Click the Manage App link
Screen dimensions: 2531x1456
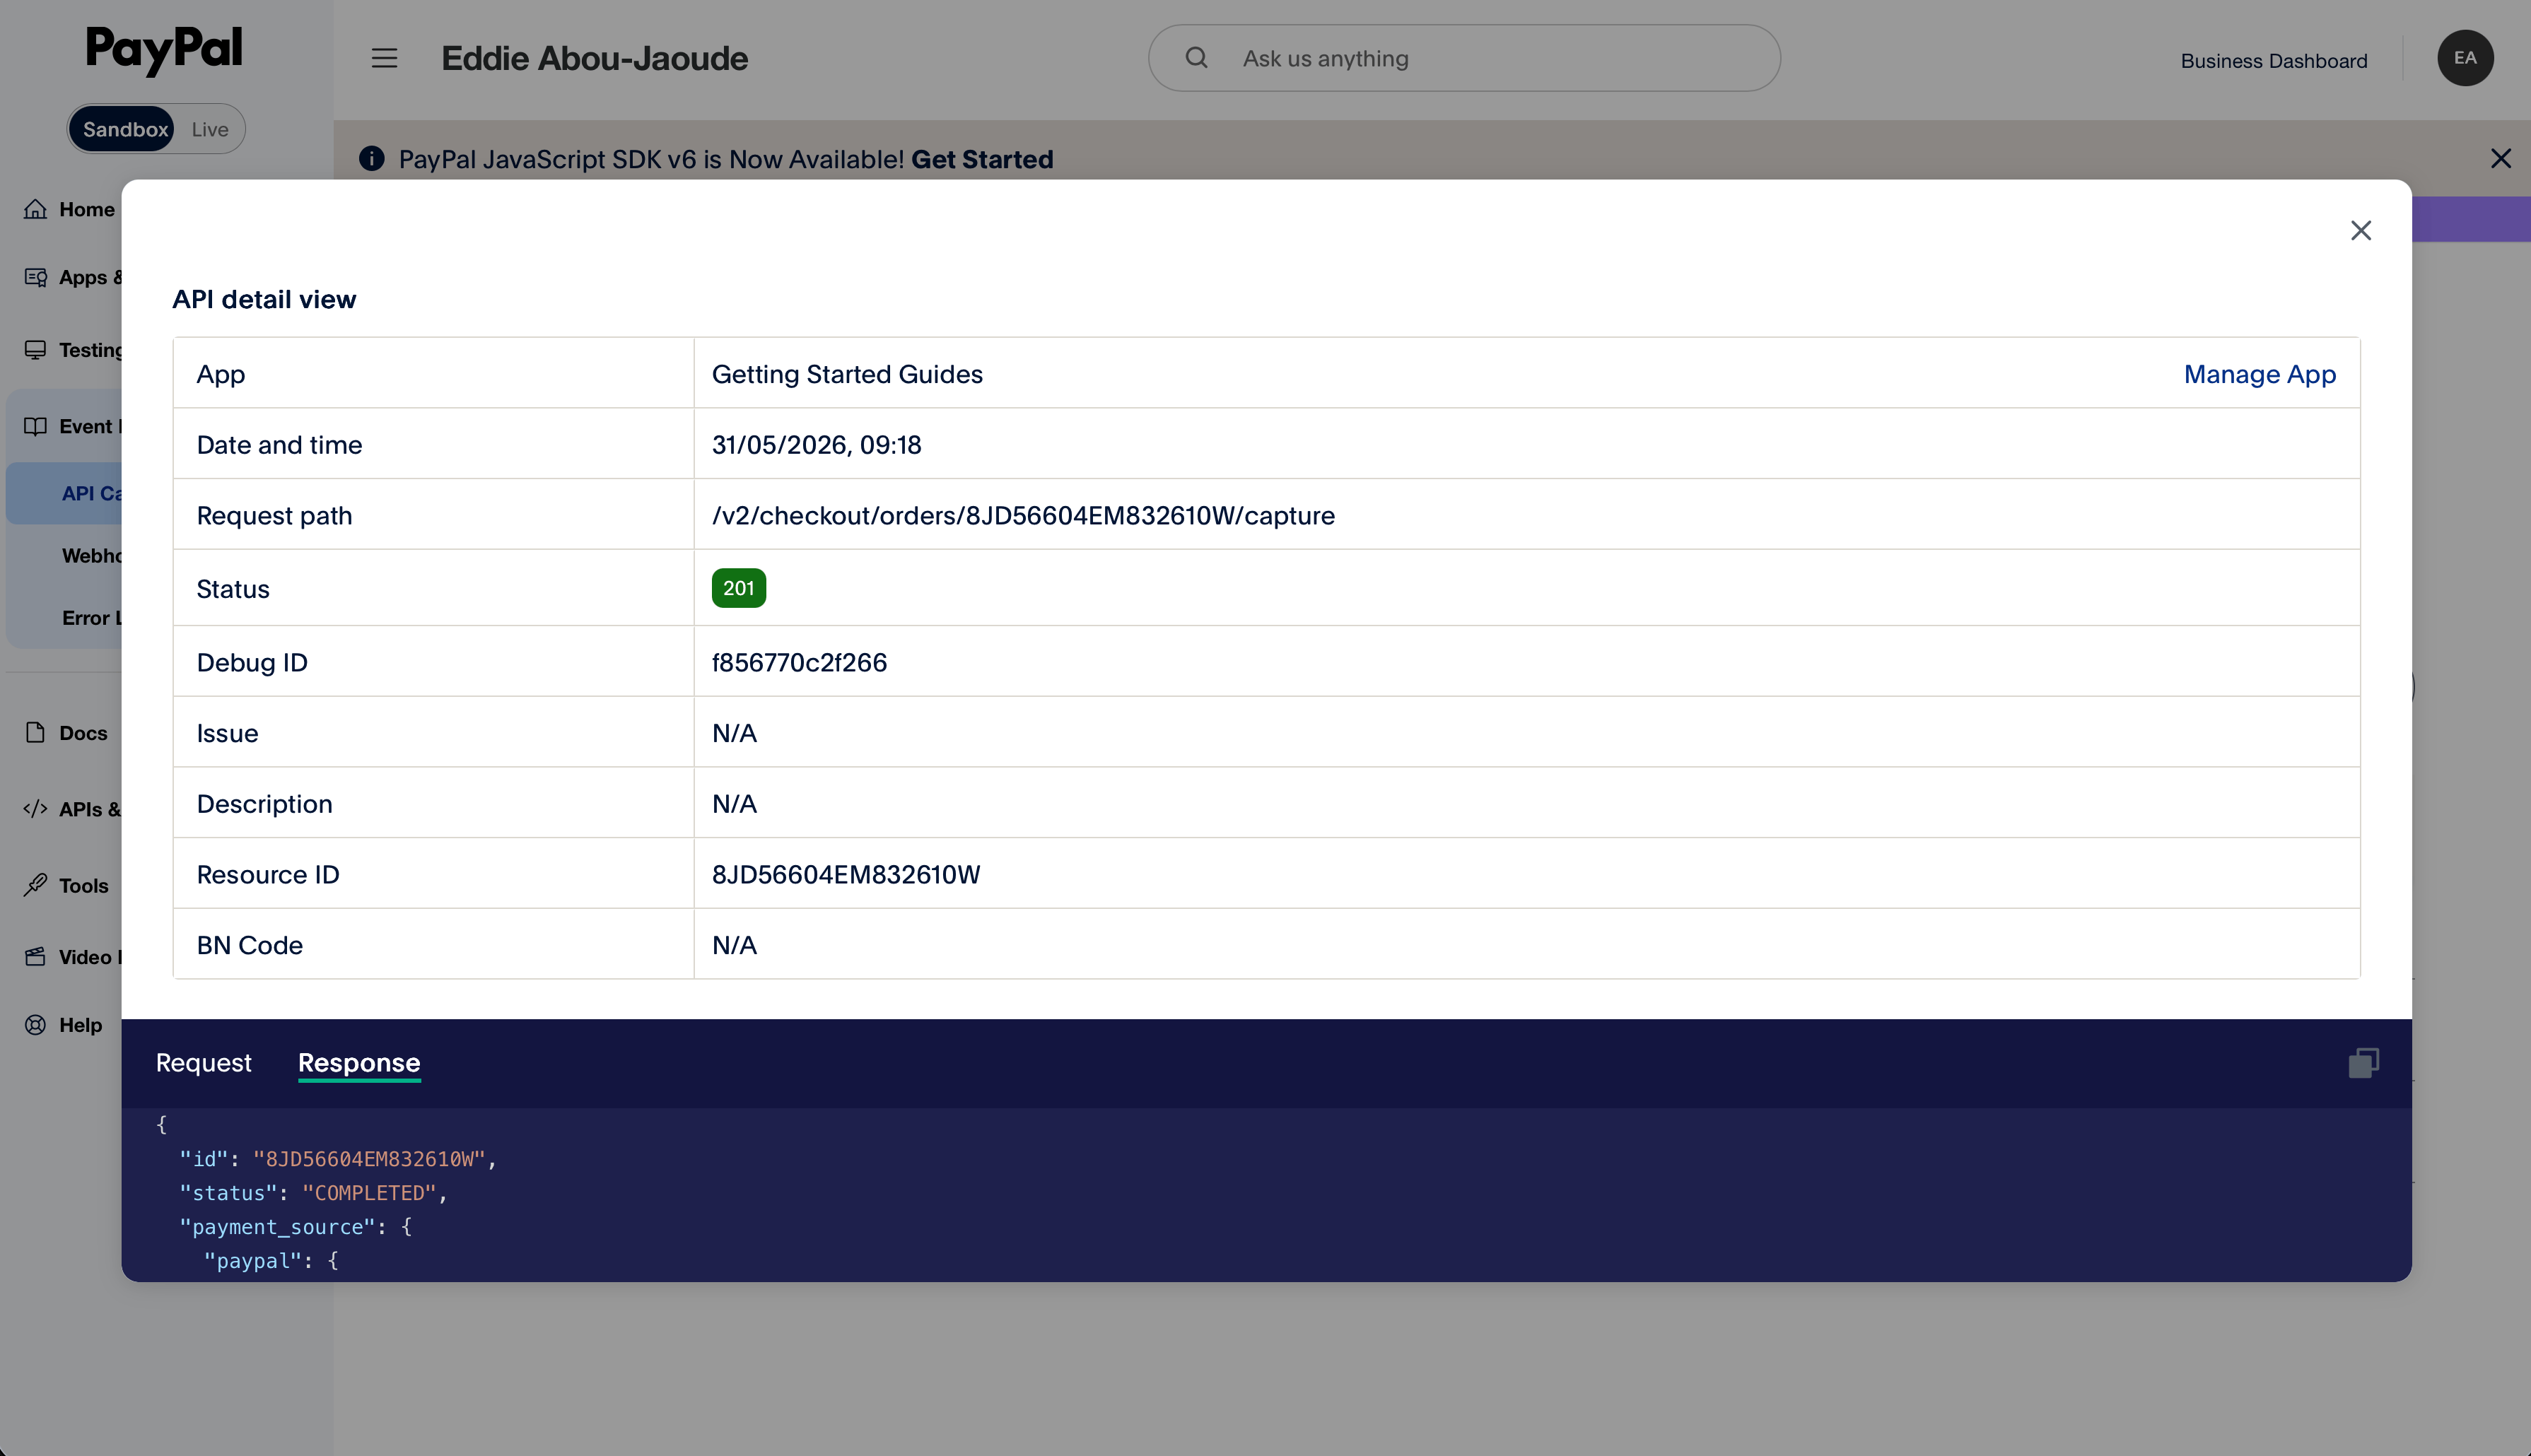point(2259,374)
